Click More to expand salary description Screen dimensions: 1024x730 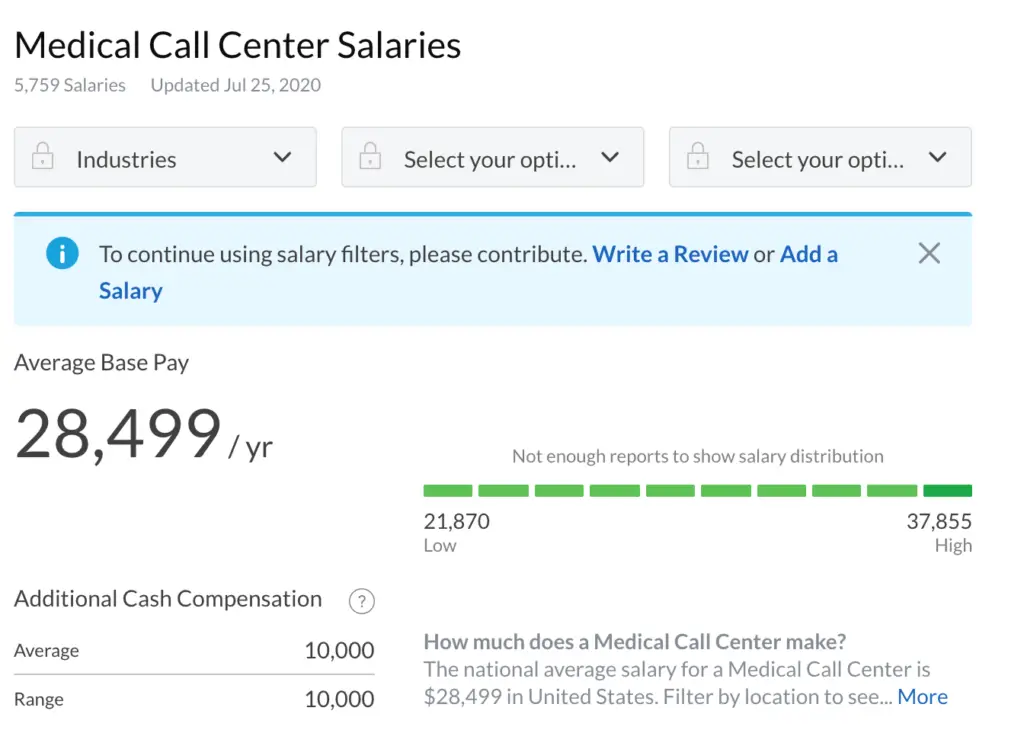click(922, 697)
